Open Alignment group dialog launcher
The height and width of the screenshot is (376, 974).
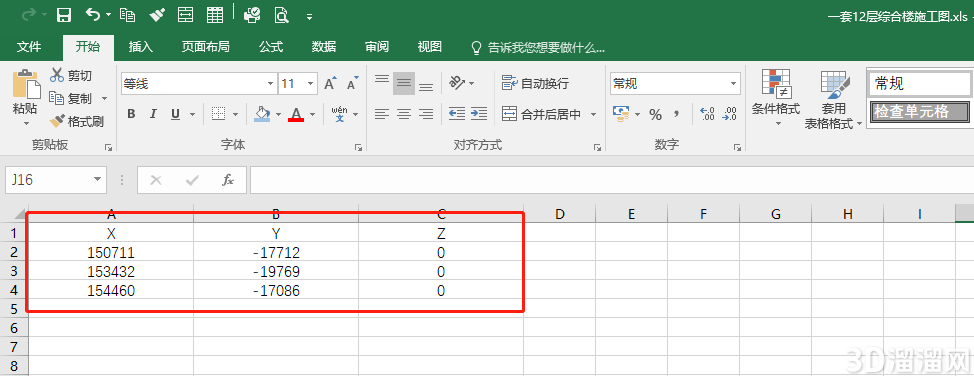pyautogui.click(x=597, y=147)
